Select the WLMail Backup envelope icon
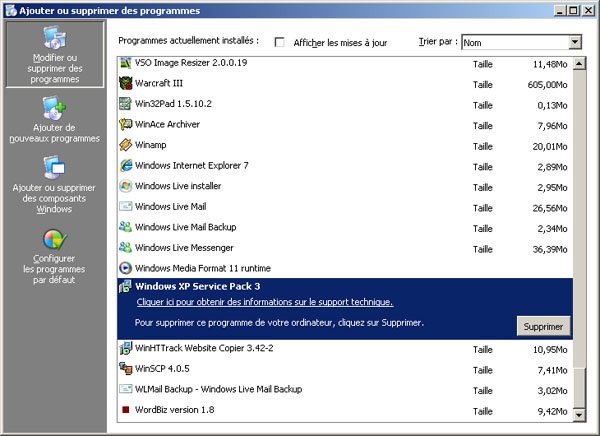Screen dimensions: 600x436 (125, 389)
